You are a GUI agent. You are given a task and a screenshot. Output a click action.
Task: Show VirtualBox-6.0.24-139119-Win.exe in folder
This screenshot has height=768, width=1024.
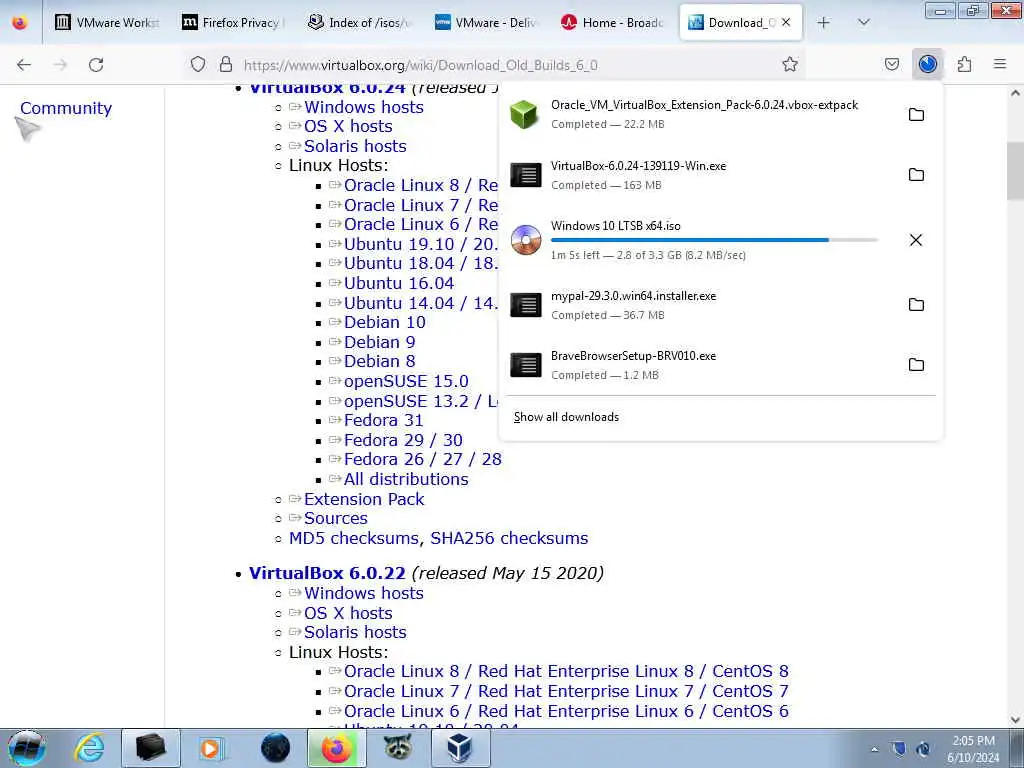916,174
